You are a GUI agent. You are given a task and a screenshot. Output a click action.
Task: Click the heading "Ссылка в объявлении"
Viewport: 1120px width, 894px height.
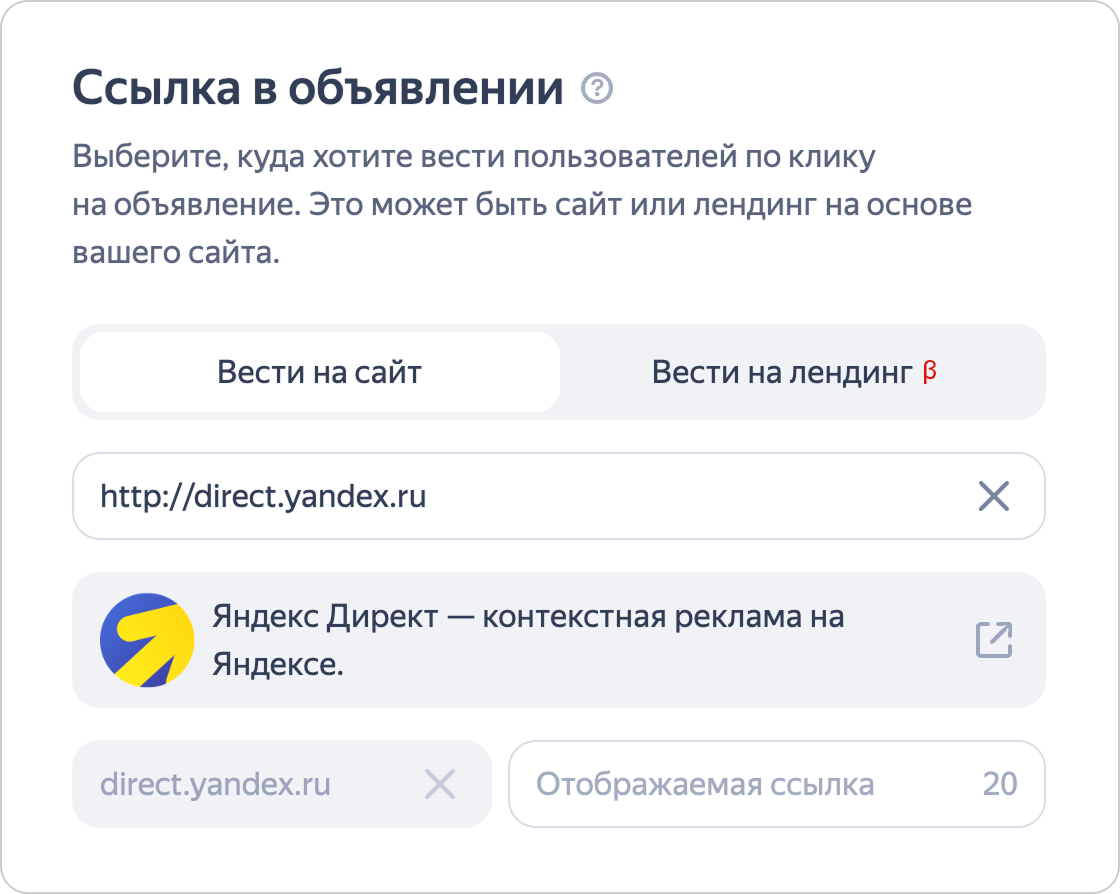click(318, 90)
